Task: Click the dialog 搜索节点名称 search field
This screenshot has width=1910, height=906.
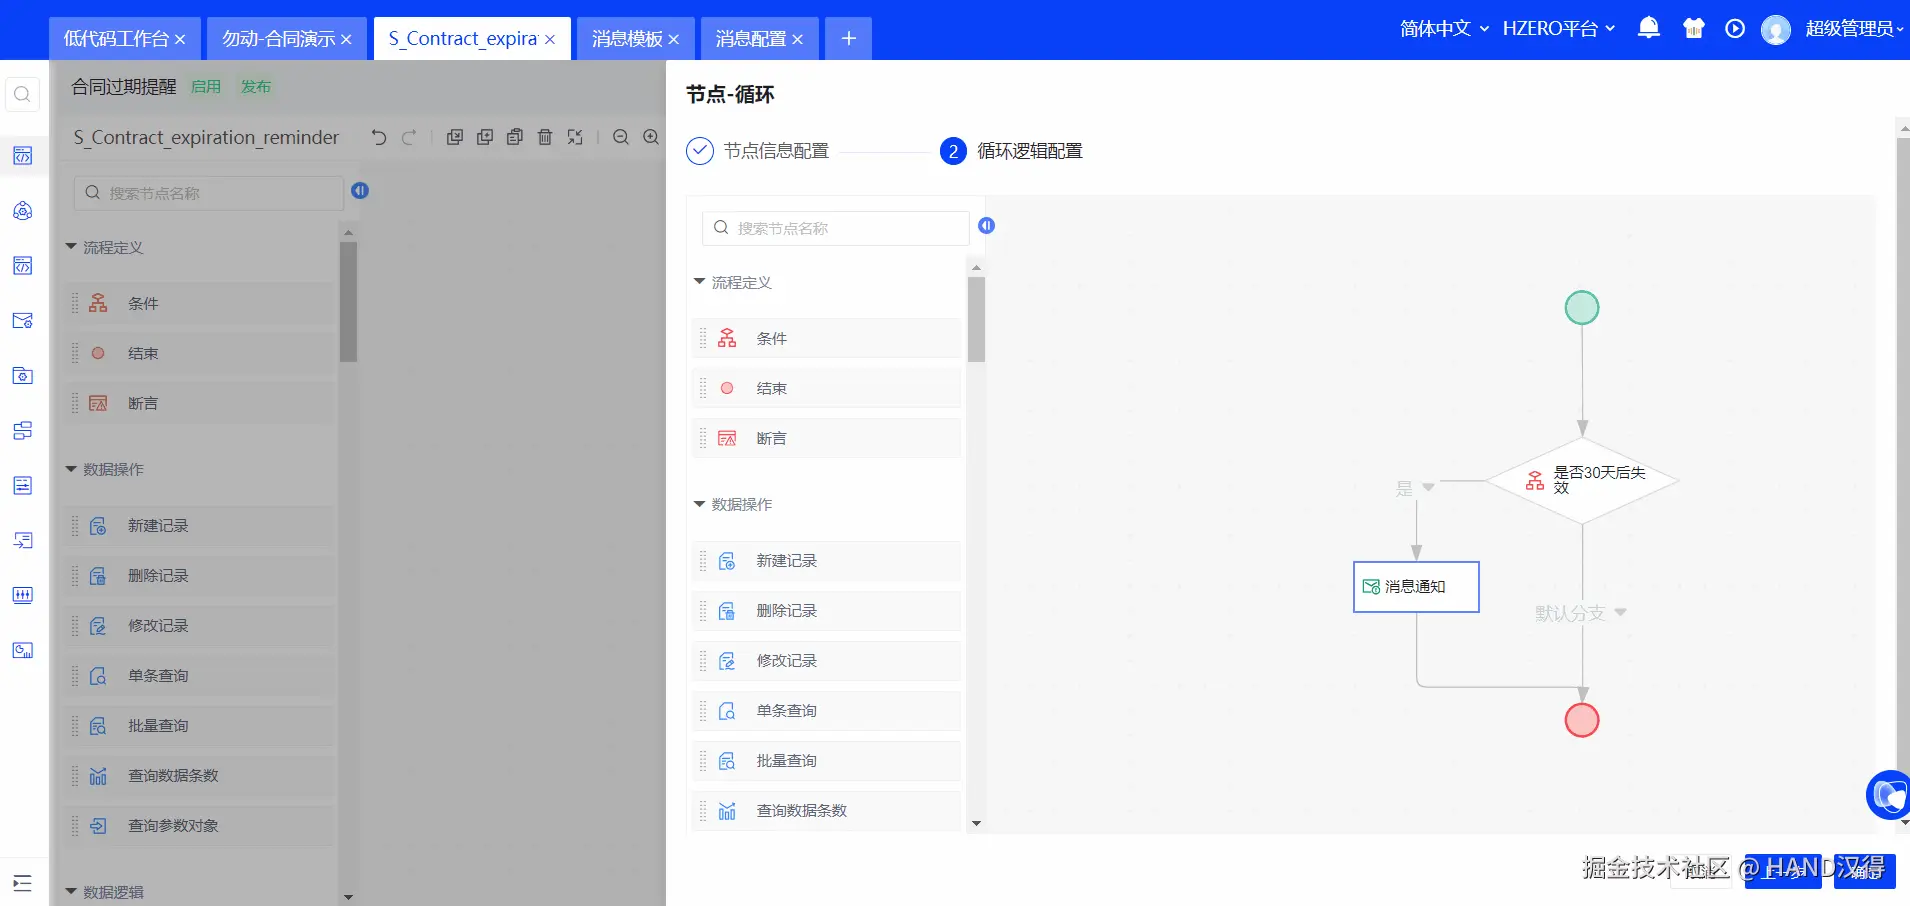Action: coord(836,228)
